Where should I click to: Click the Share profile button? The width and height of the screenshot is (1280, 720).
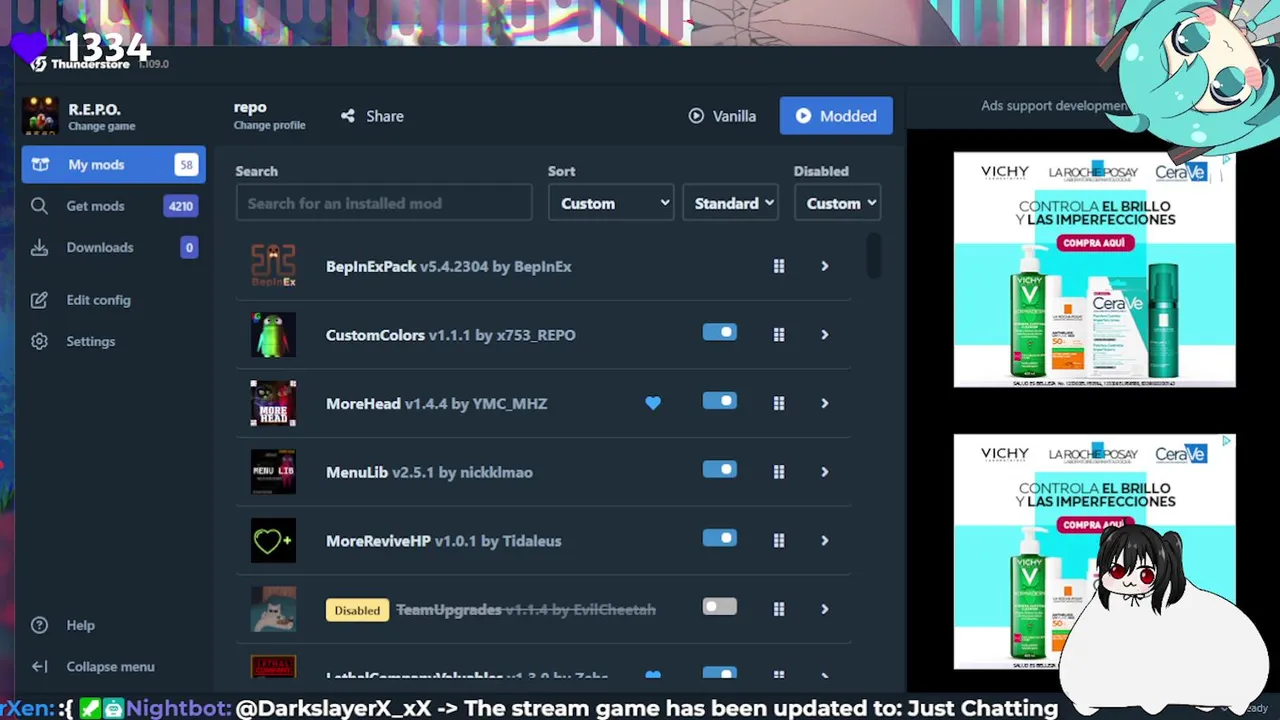pyautogui.click(x=372, y=116)
